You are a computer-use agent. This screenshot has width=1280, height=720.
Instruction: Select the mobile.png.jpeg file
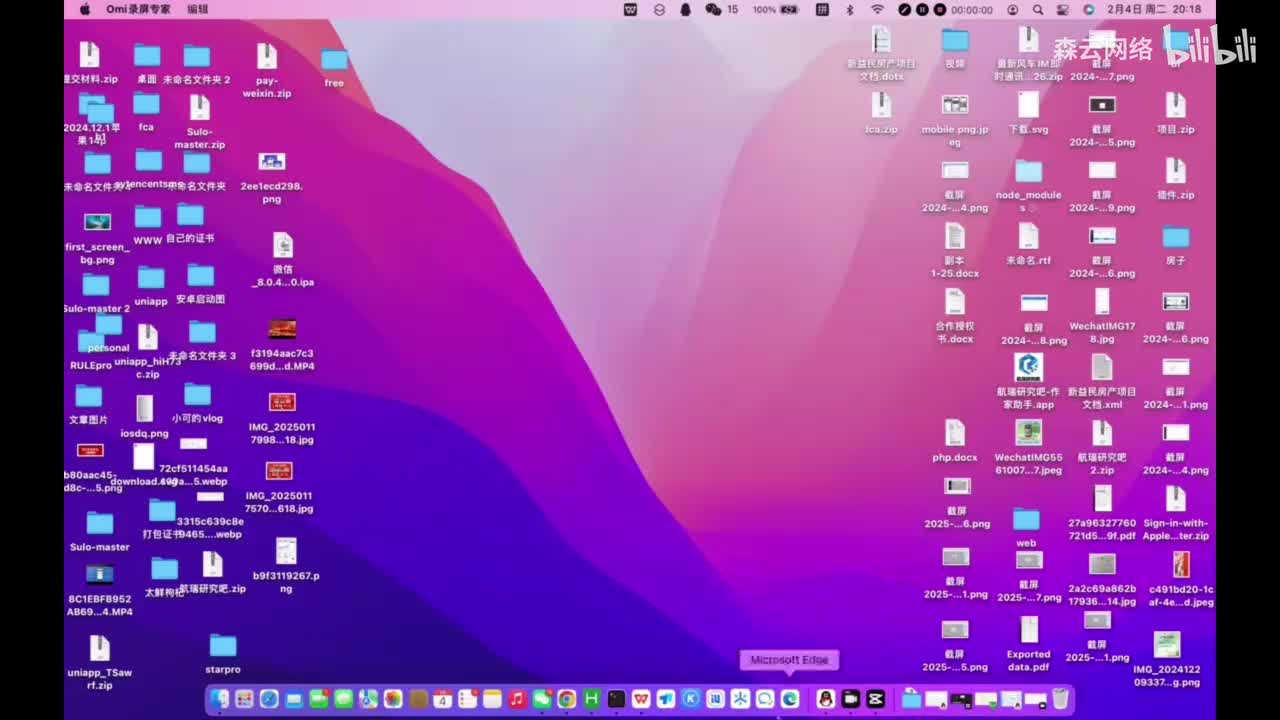[x=955, y=120]
